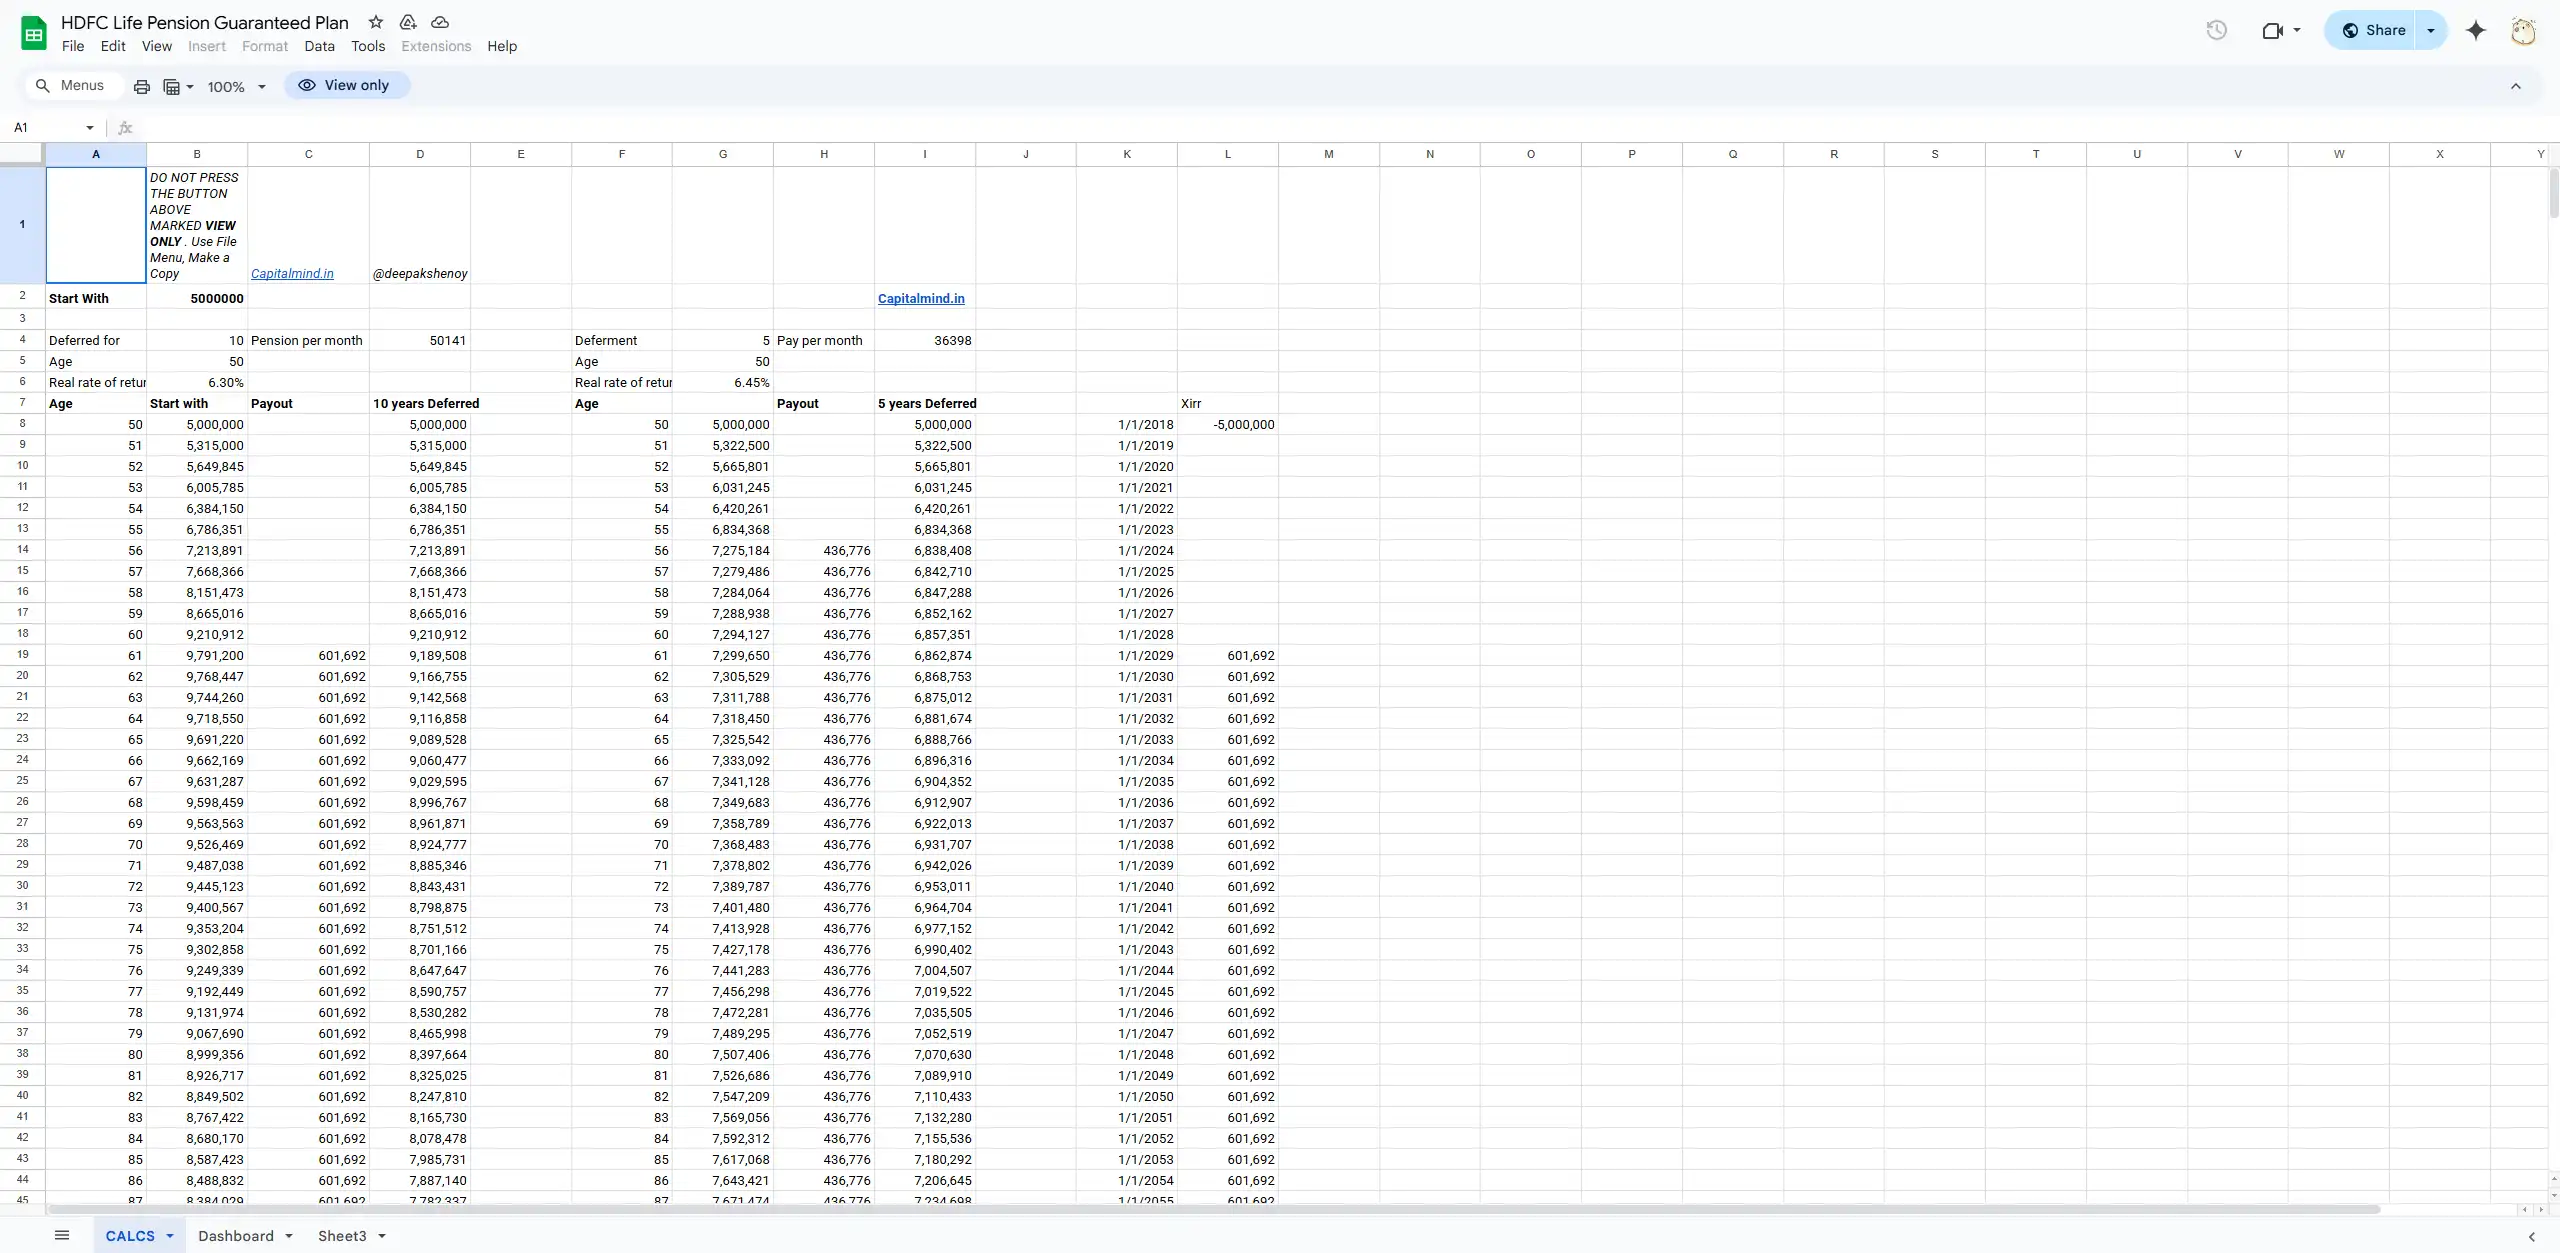Open meeting options dropdown arrow
The height and width of the screenshot is (1253, 2560).
[x=2297, y=30]
